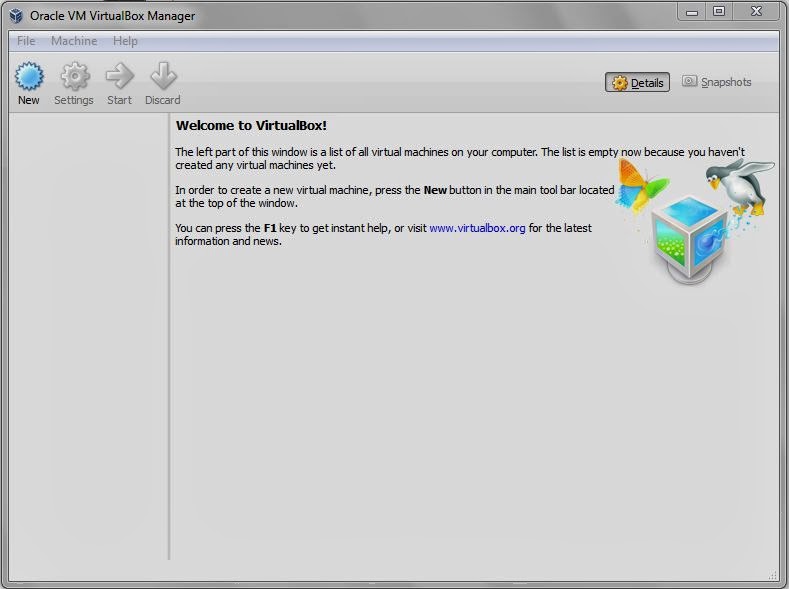789x589 pixels.
Task: Switch to the Snapshots view
Action: (717, 82)
